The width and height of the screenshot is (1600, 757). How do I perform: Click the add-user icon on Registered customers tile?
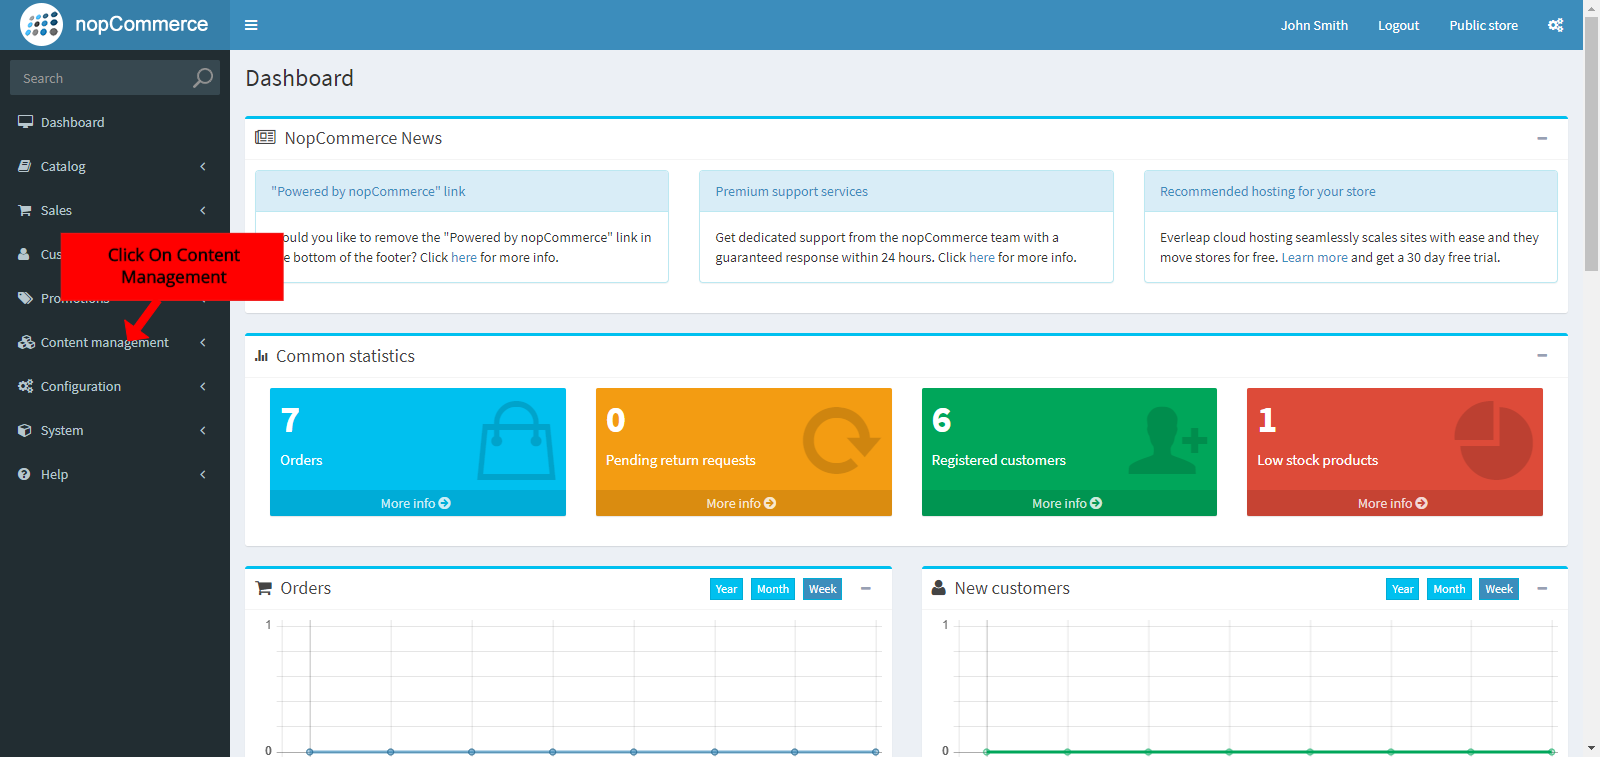point(1168,440)
